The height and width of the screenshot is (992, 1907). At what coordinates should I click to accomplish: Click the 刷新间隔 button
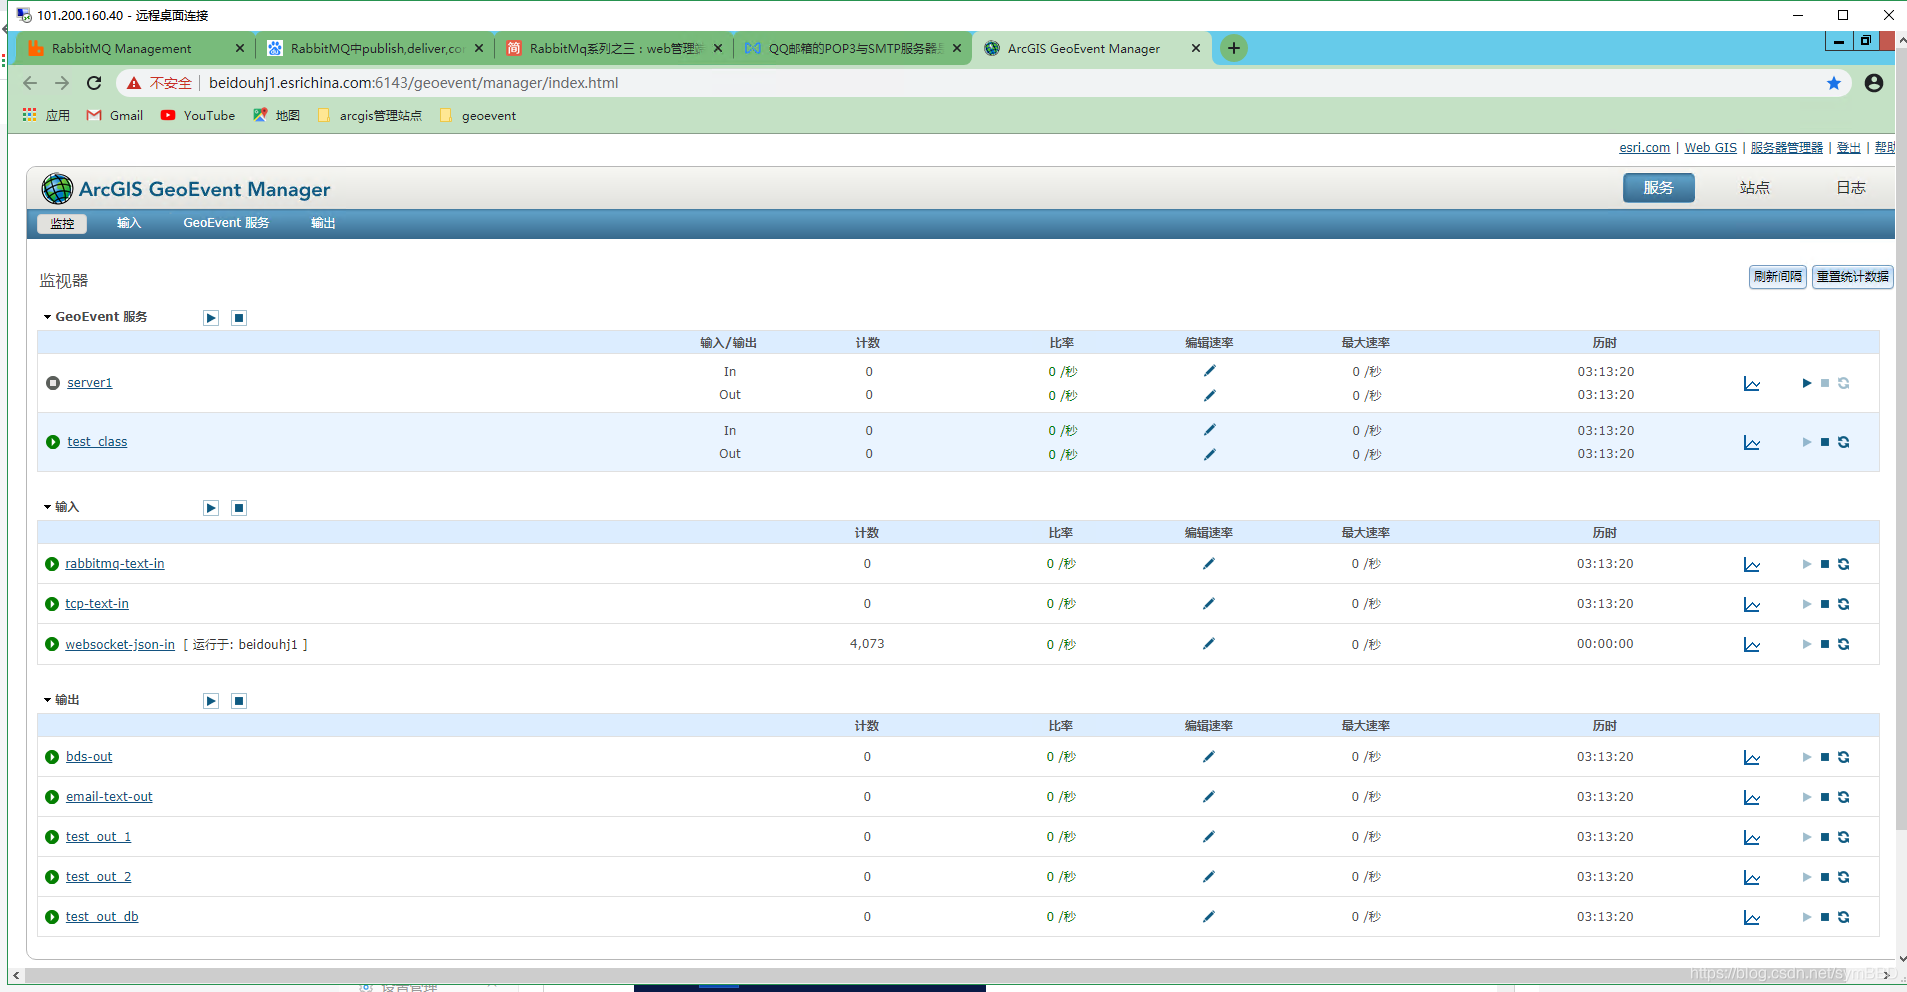click(x=1777, y=277)
